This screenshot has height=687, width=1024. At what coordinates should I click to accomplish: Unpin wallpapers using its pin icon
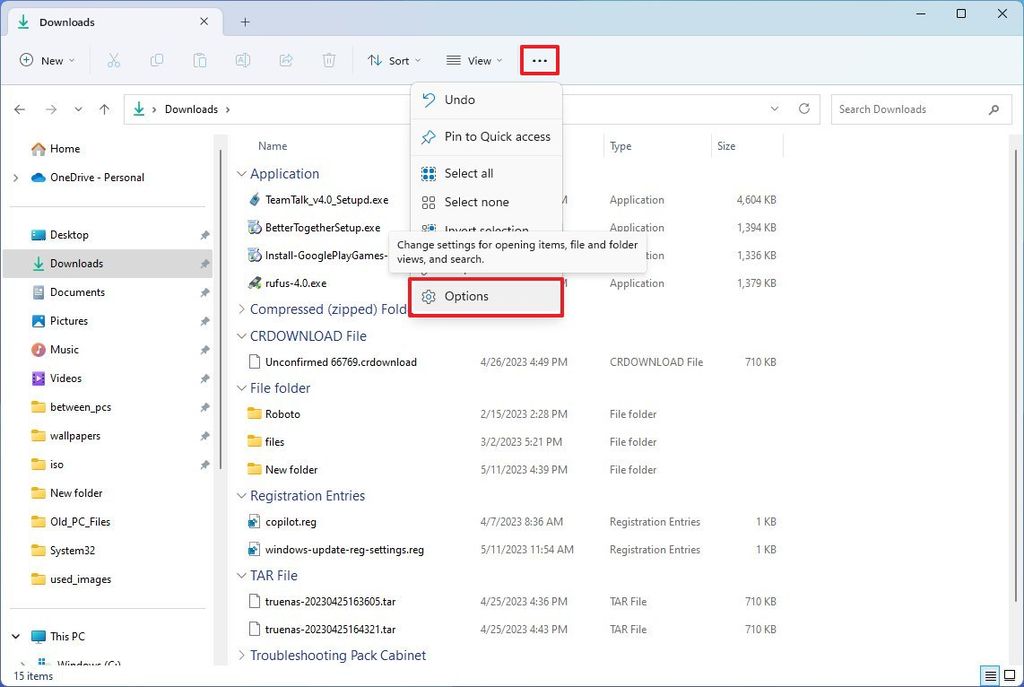pyautogui.click(x=204, y=435)
